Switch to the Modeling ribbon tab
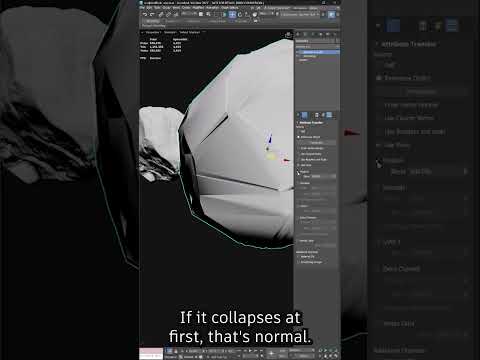Image resolution: width=480 pixels, height=360 pixels. tap(152, 21)
